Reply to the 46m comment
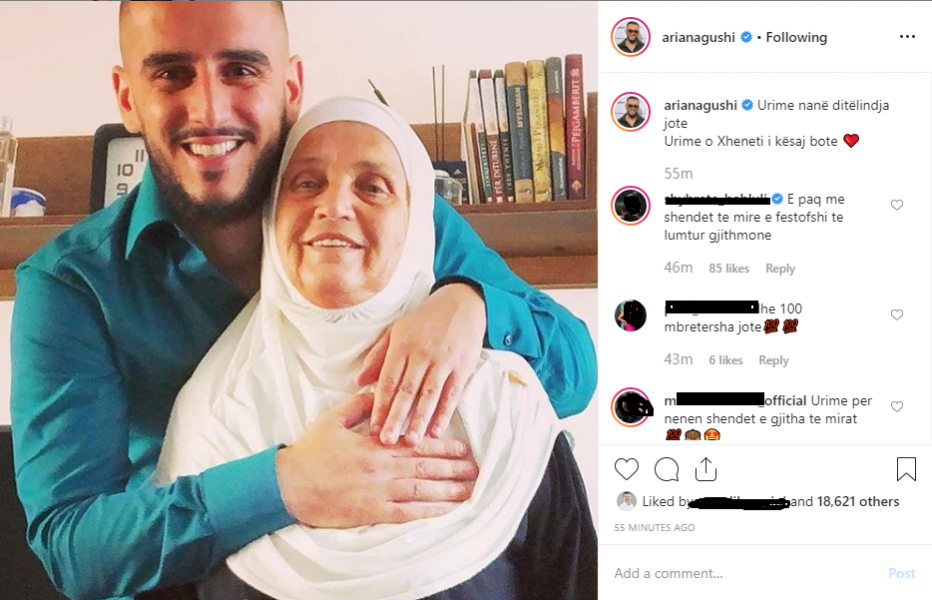Screen dimensions: 932x600 [x=780, y=269]
